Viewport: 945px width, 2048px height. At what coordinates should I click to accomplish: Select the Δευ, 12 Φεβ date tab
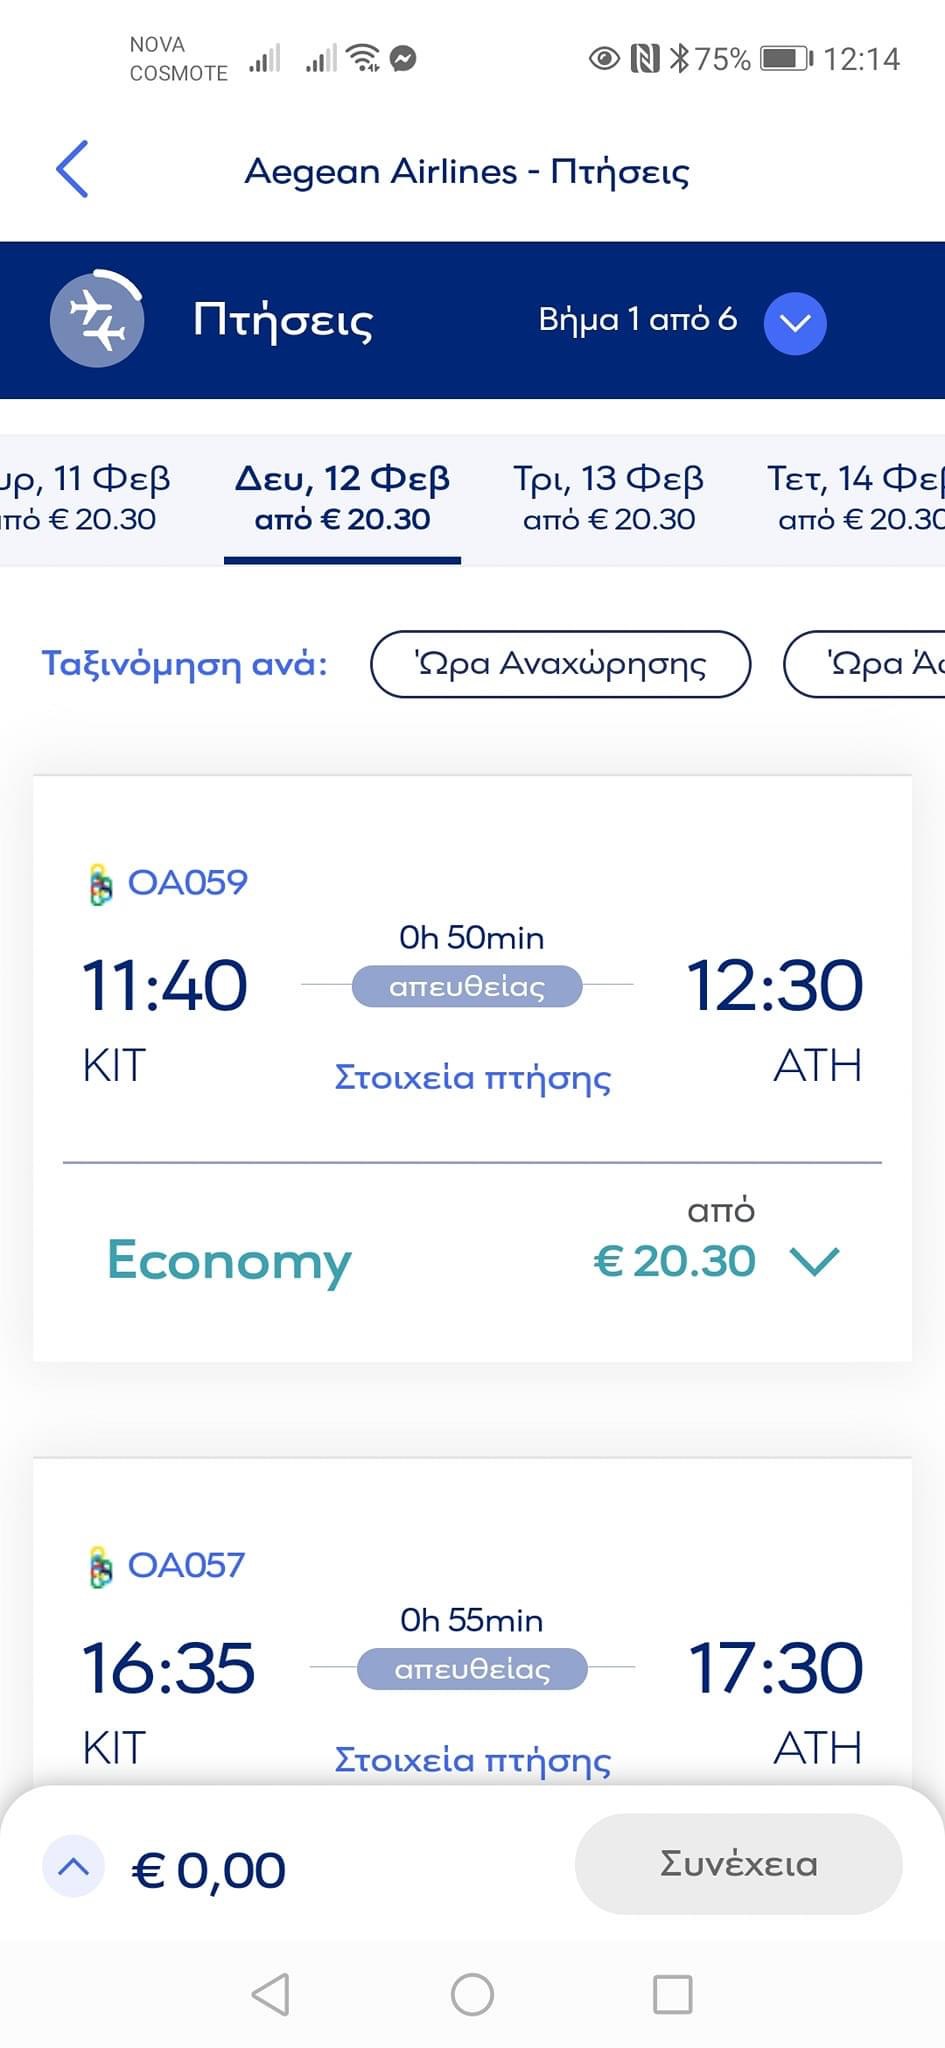click(342, 498)
